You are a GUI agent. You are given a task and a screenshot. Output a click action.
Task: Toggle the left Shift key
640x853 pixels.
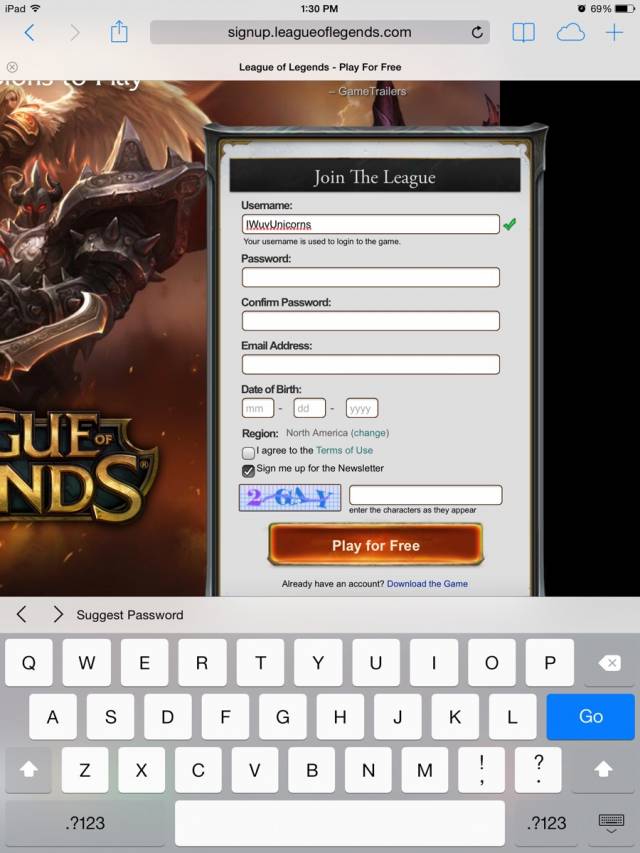(x=28, y=769)
